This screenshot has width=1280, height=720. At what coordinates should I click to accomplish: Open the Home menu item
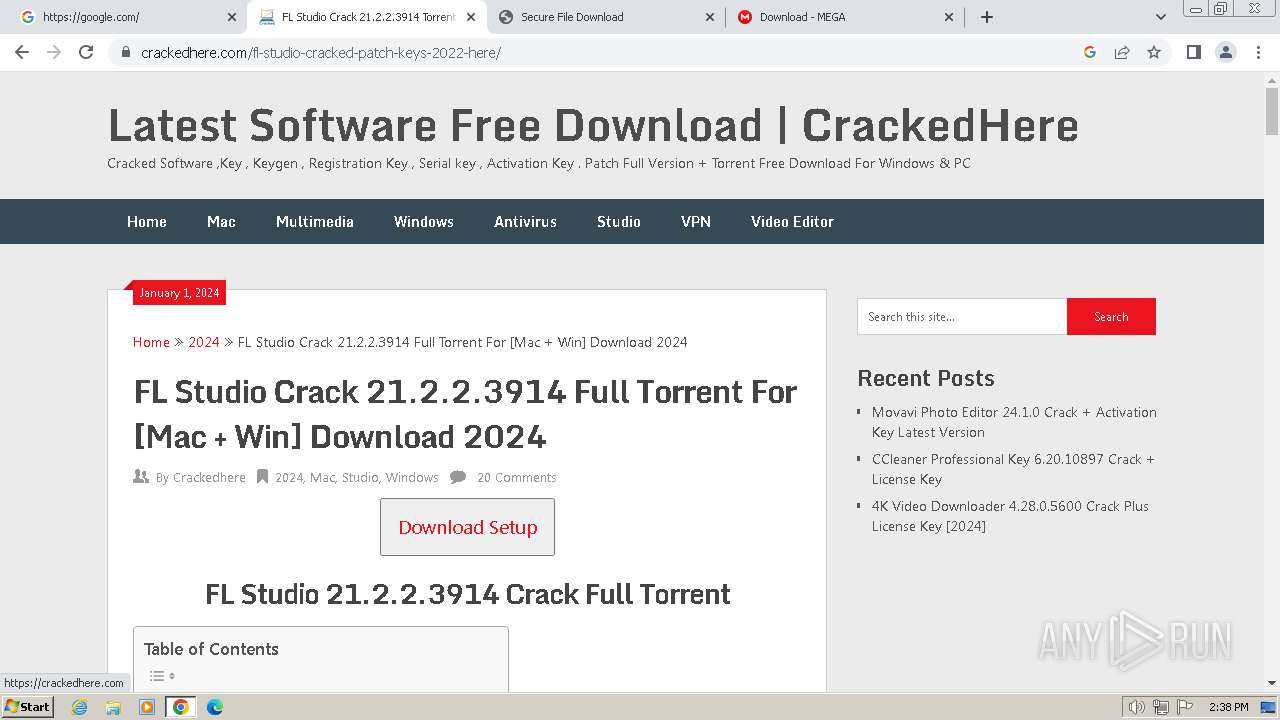coord(147,222)
